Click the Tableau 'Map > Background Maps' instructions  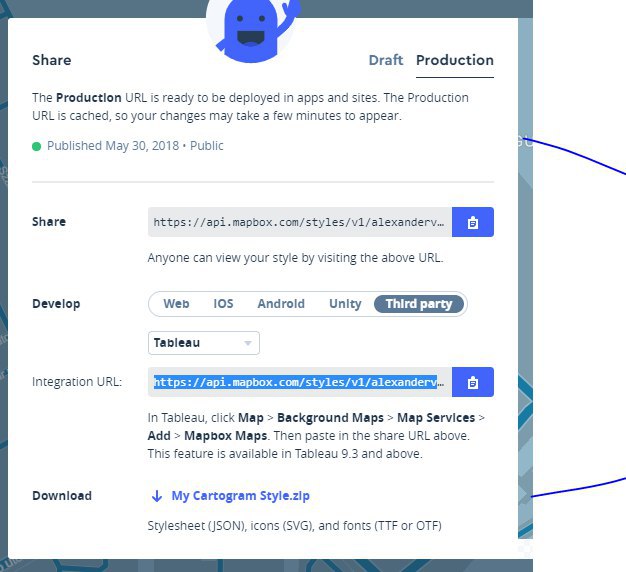pyautogui.click(x=316, y=435)
